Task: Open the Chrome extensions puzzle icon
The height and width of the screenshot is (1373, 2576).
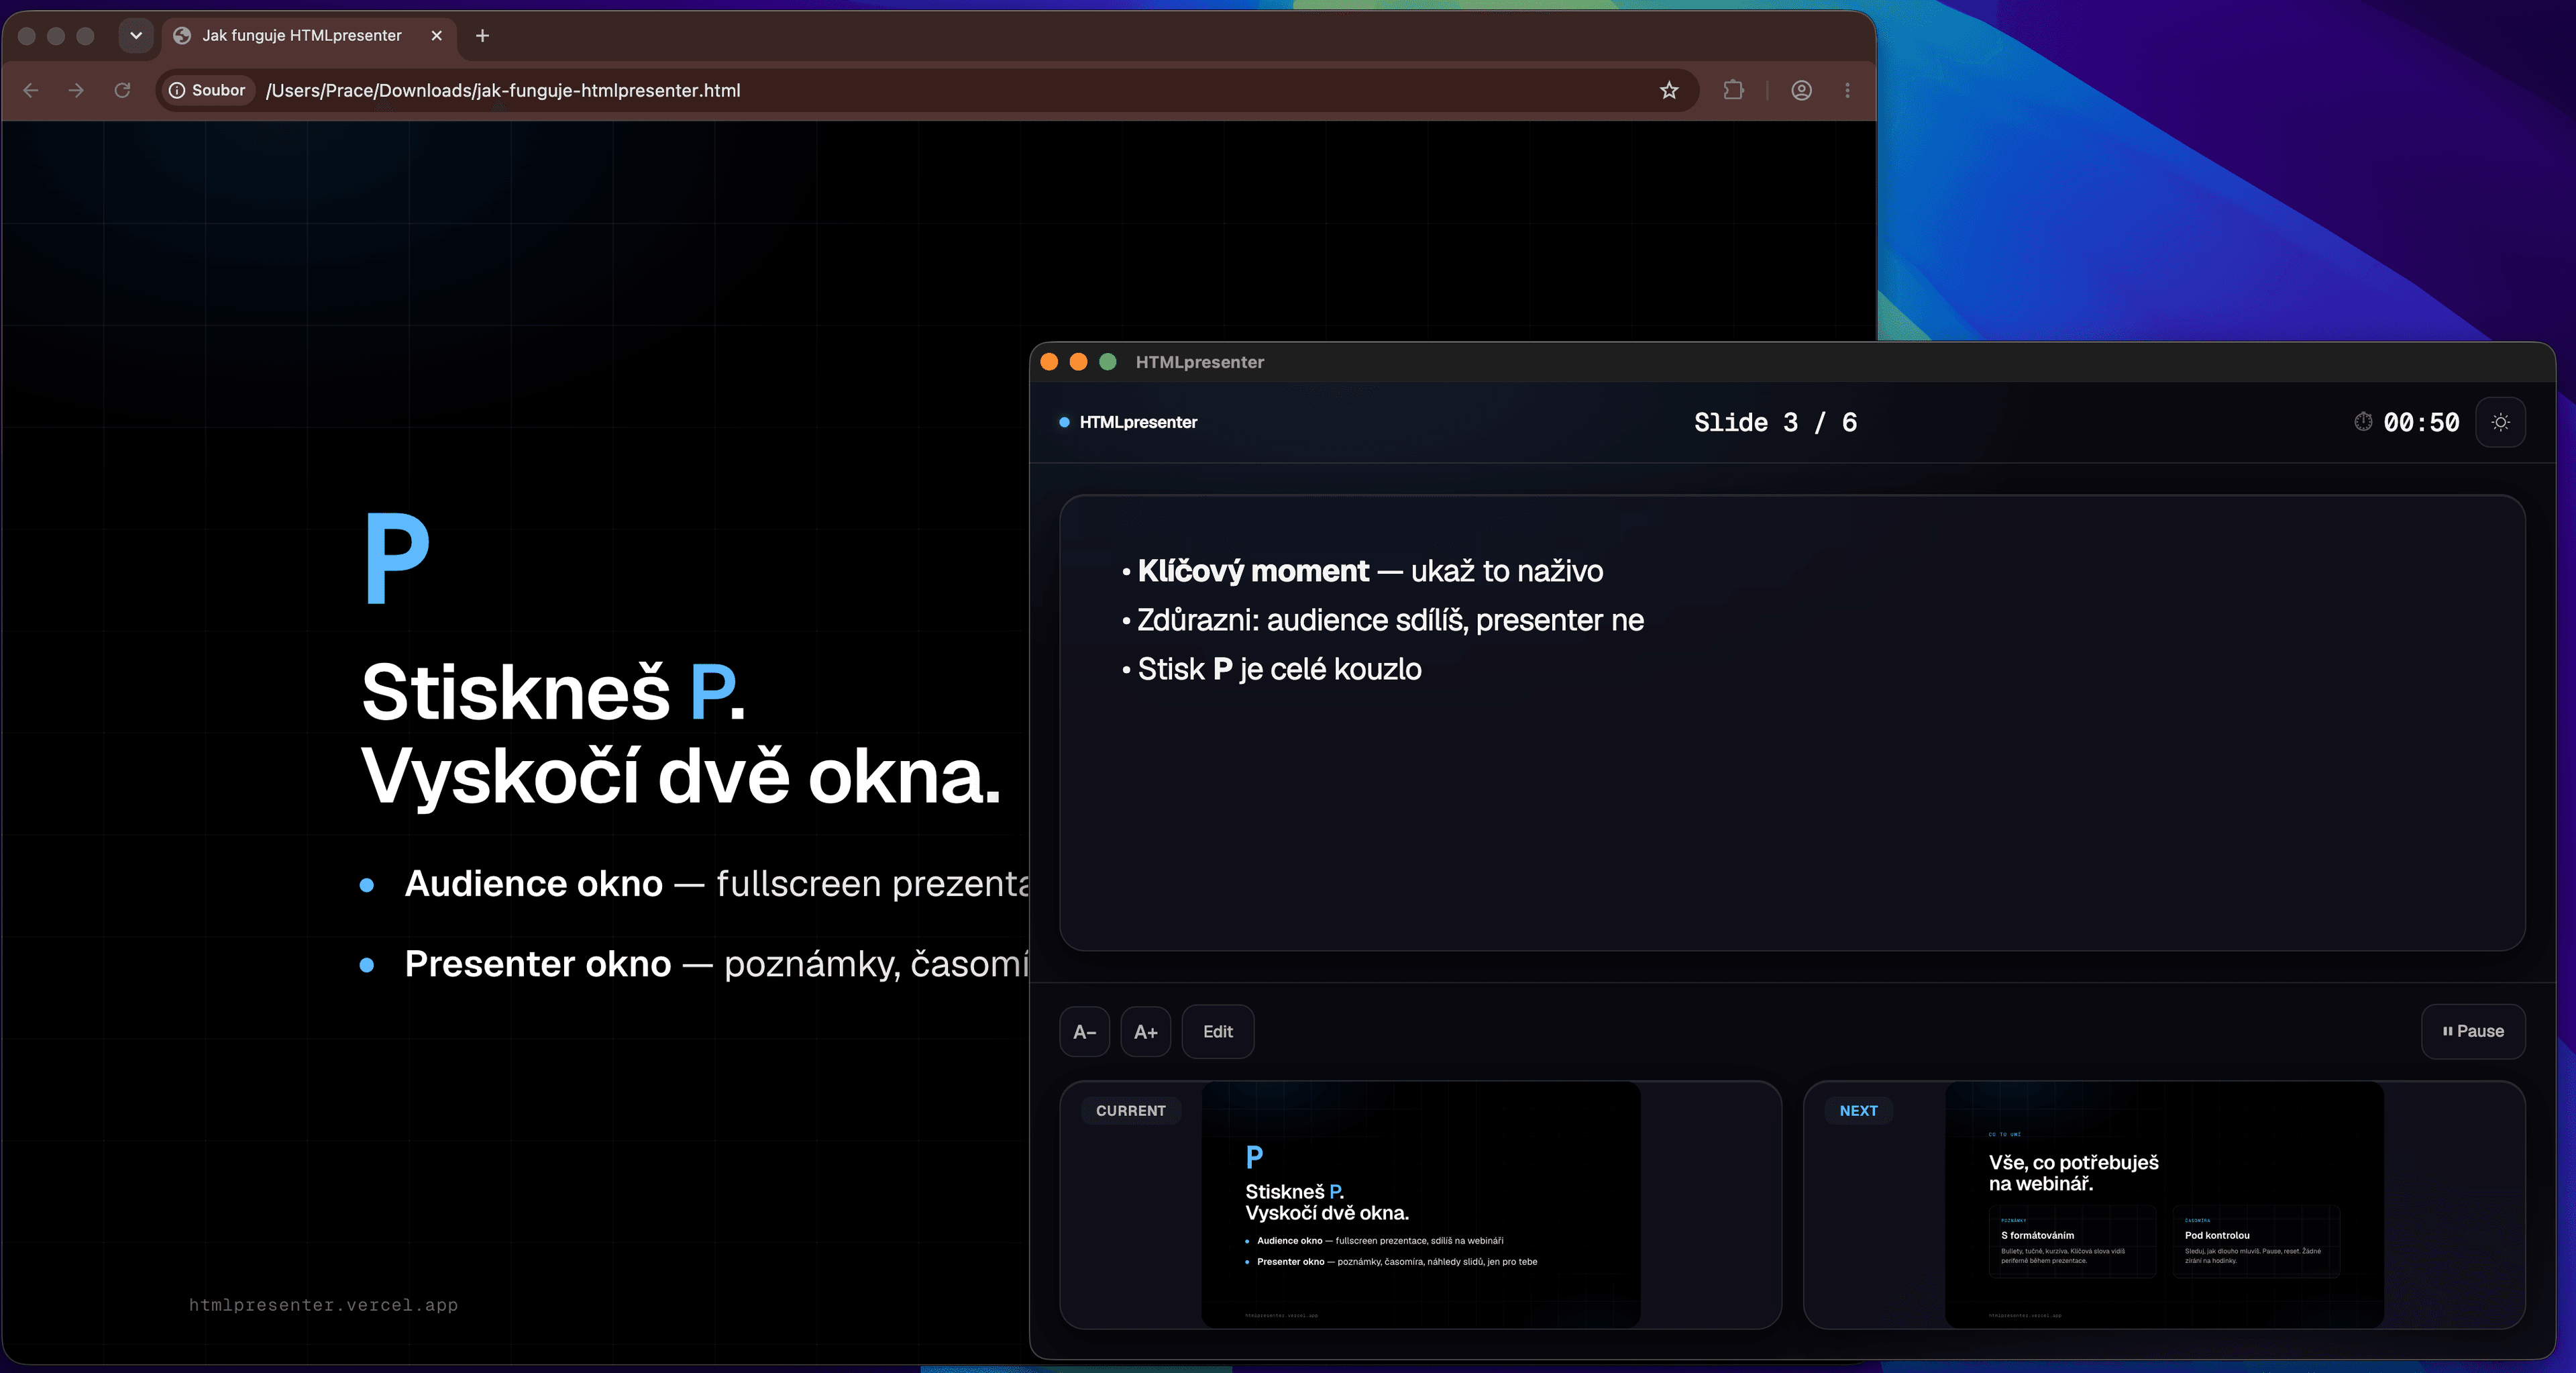Action: (1733, 90)
